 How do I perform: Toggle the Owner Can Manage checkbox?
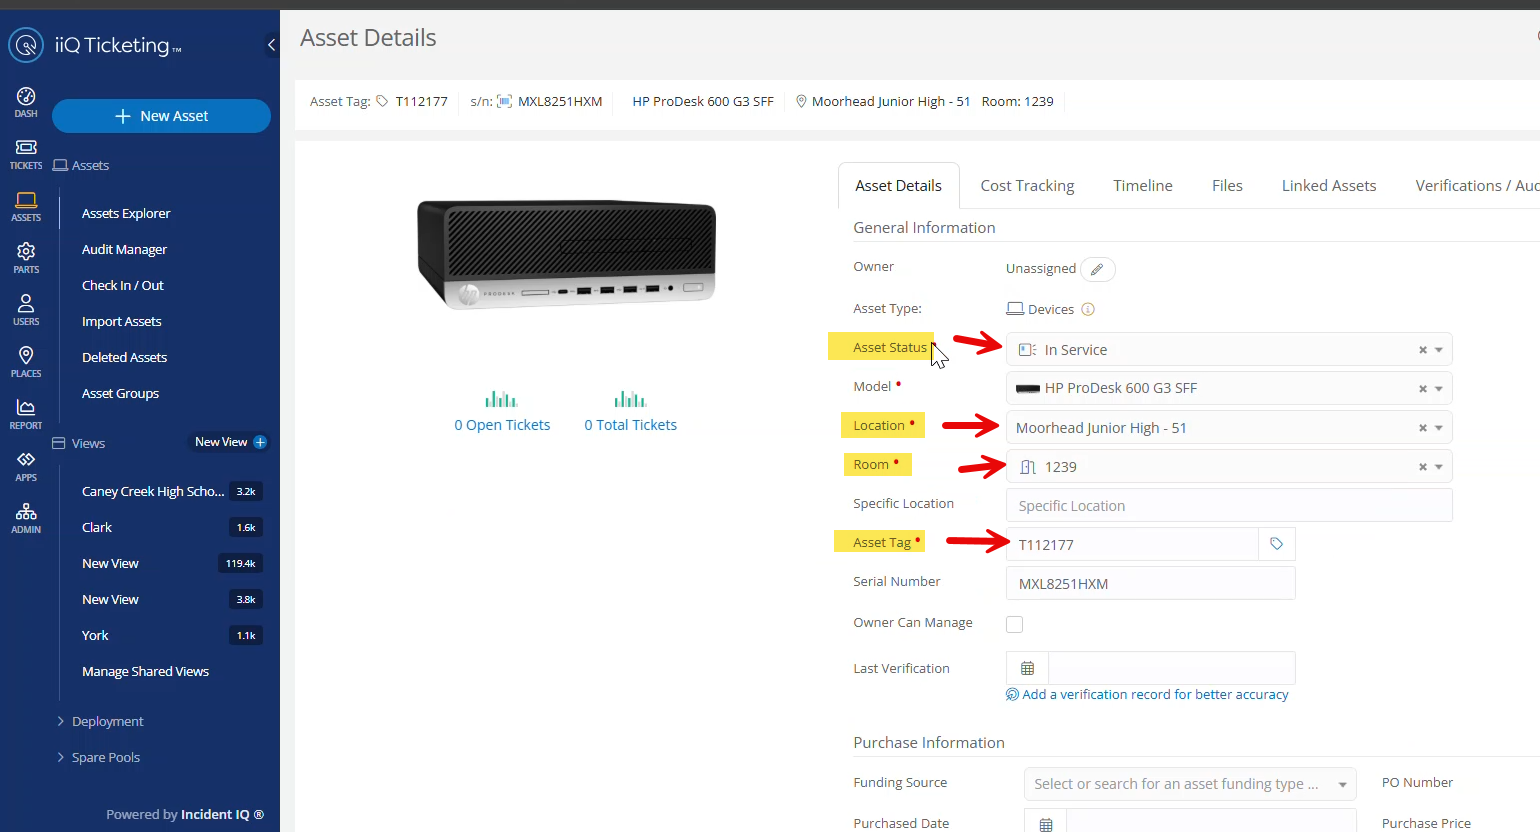[1014, 624]
